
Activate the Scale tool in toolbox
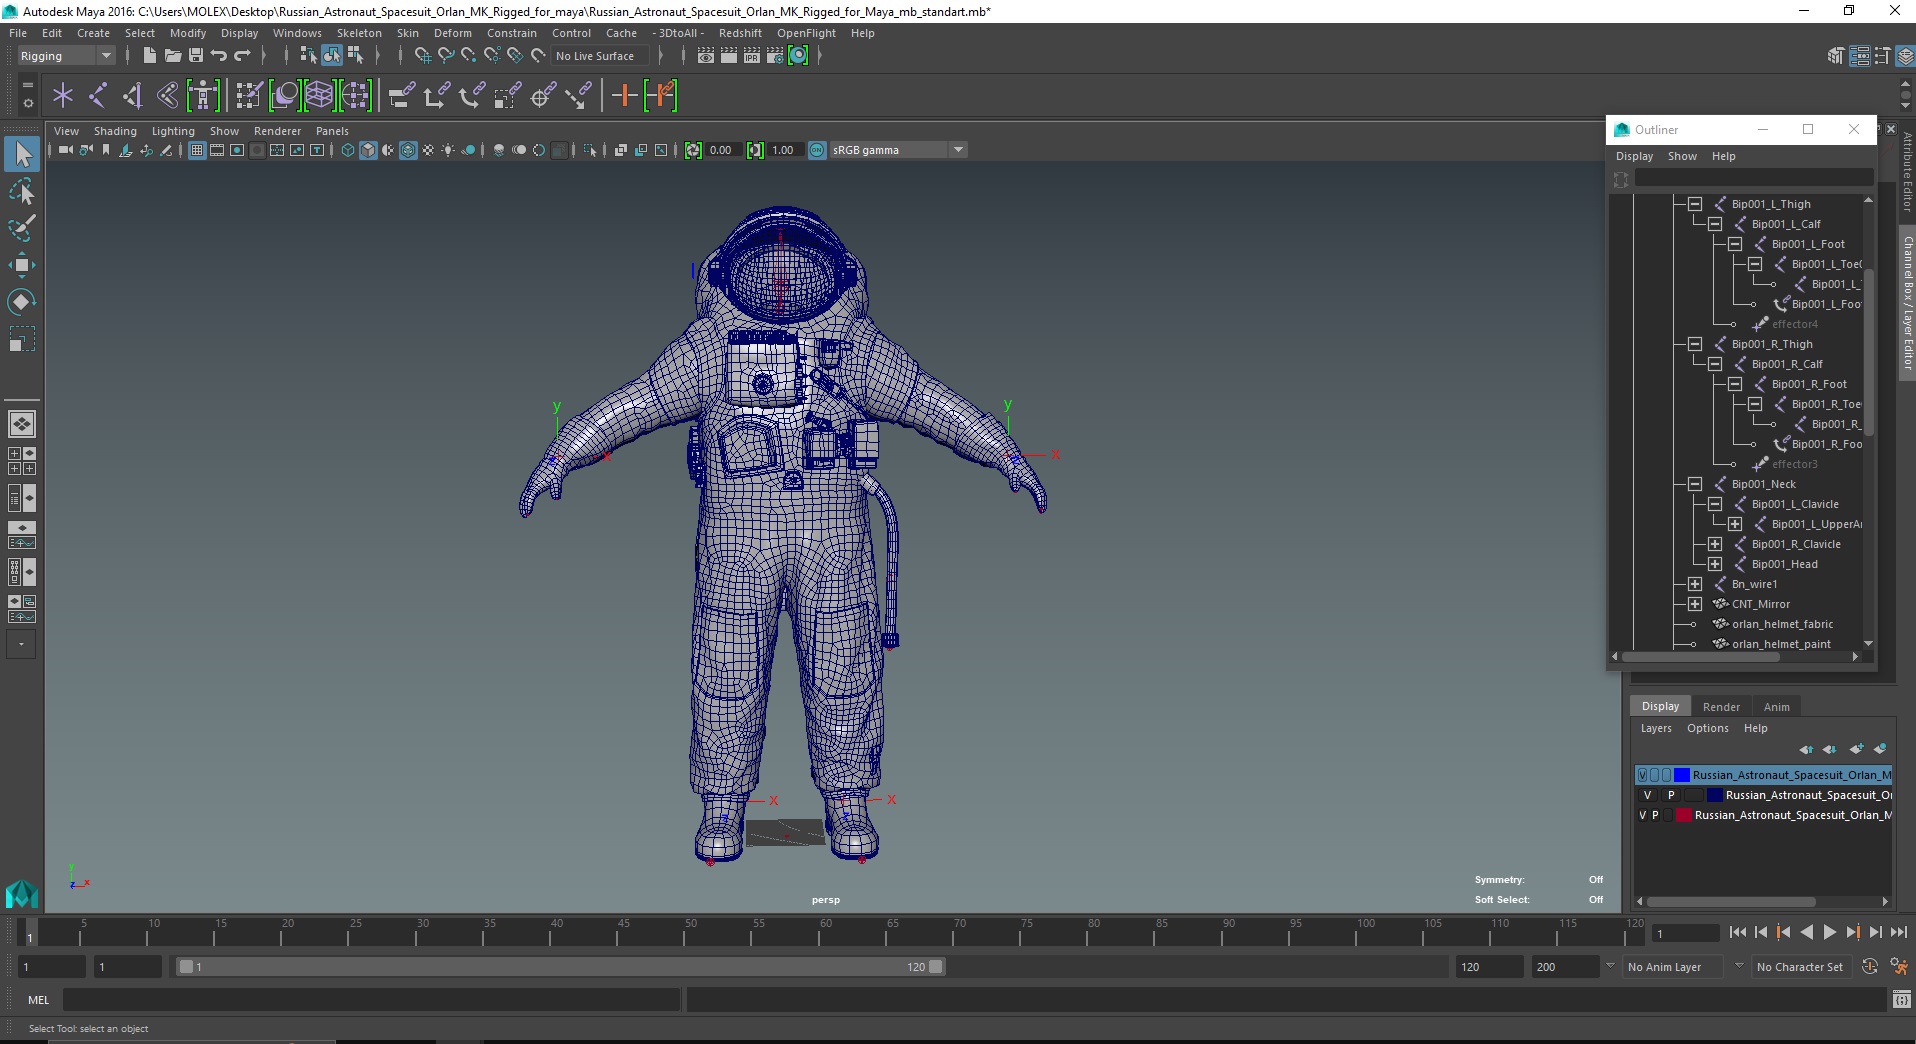(x=22, y=340)
